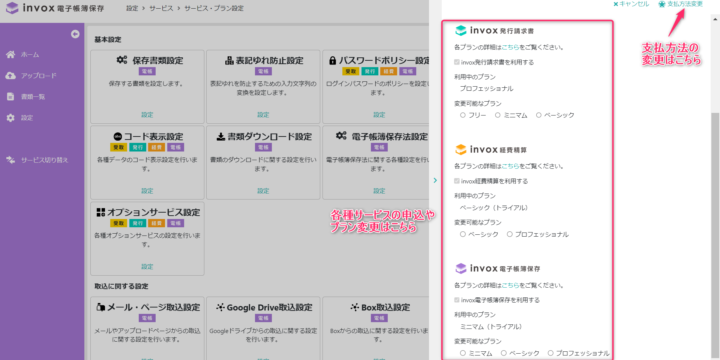Viewport: 720px width, 360px height.
Task: Toggle invox発行請求書を利用する checkbox
Action: [456, 62]
